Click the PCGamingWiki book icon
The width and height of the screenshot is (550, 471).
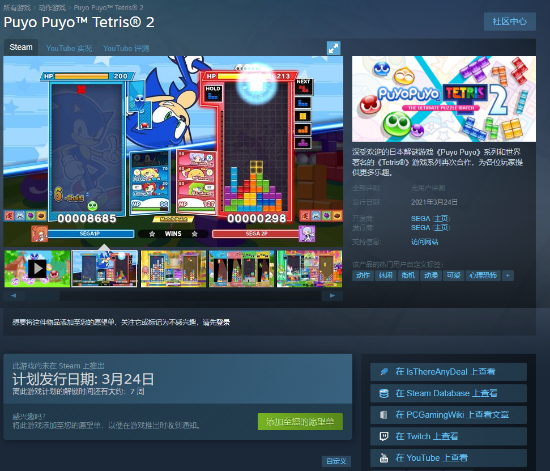click(384, 415)
